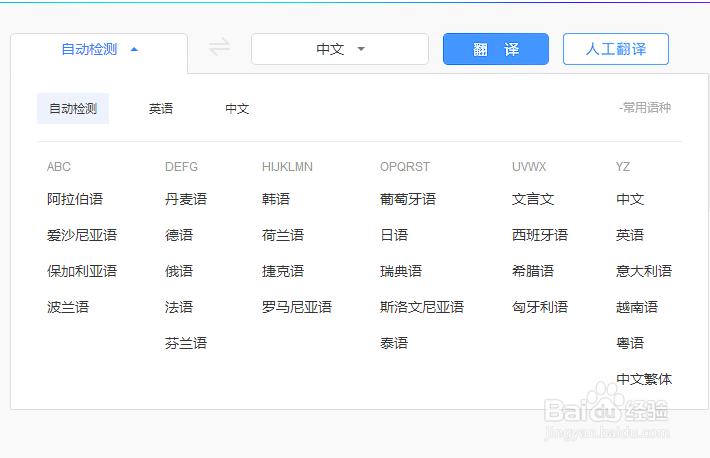This screenshot has width=710, height=458.
Task: Select 丹麦语 in the DEFG column
Action: coord(186,199)
